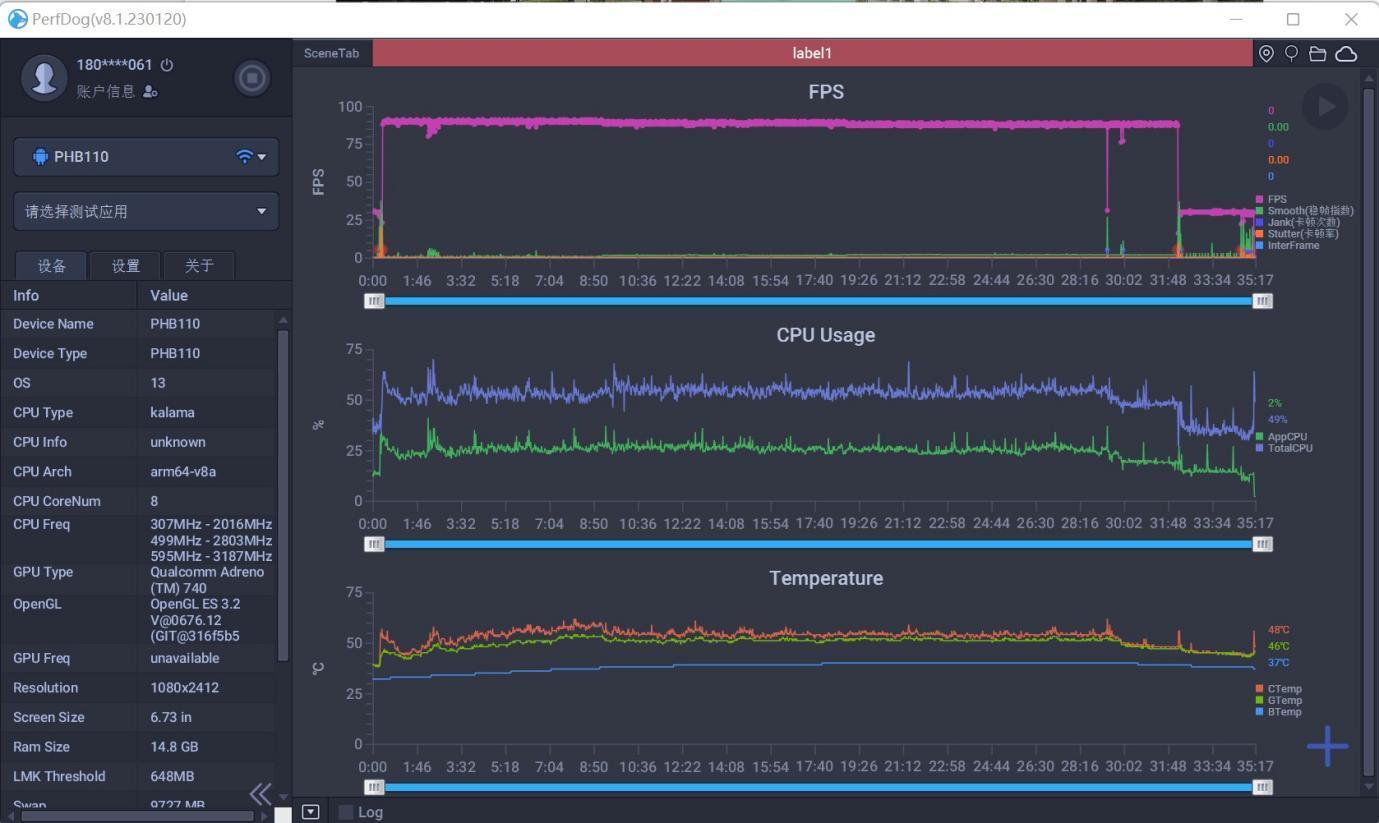
Task: Click the left panel horizontal scrollbar
Action: (137, 816)
